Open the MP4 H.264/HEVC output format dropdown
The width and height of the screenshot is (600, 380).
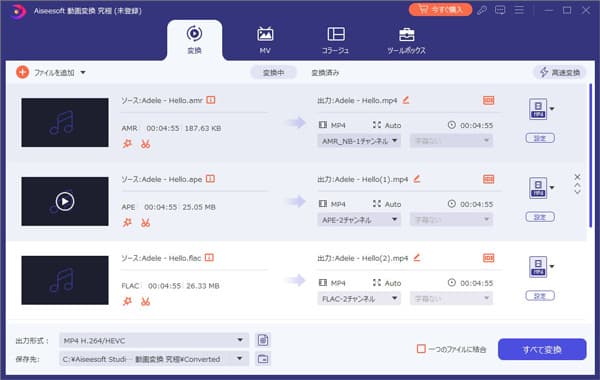(154, 340)
